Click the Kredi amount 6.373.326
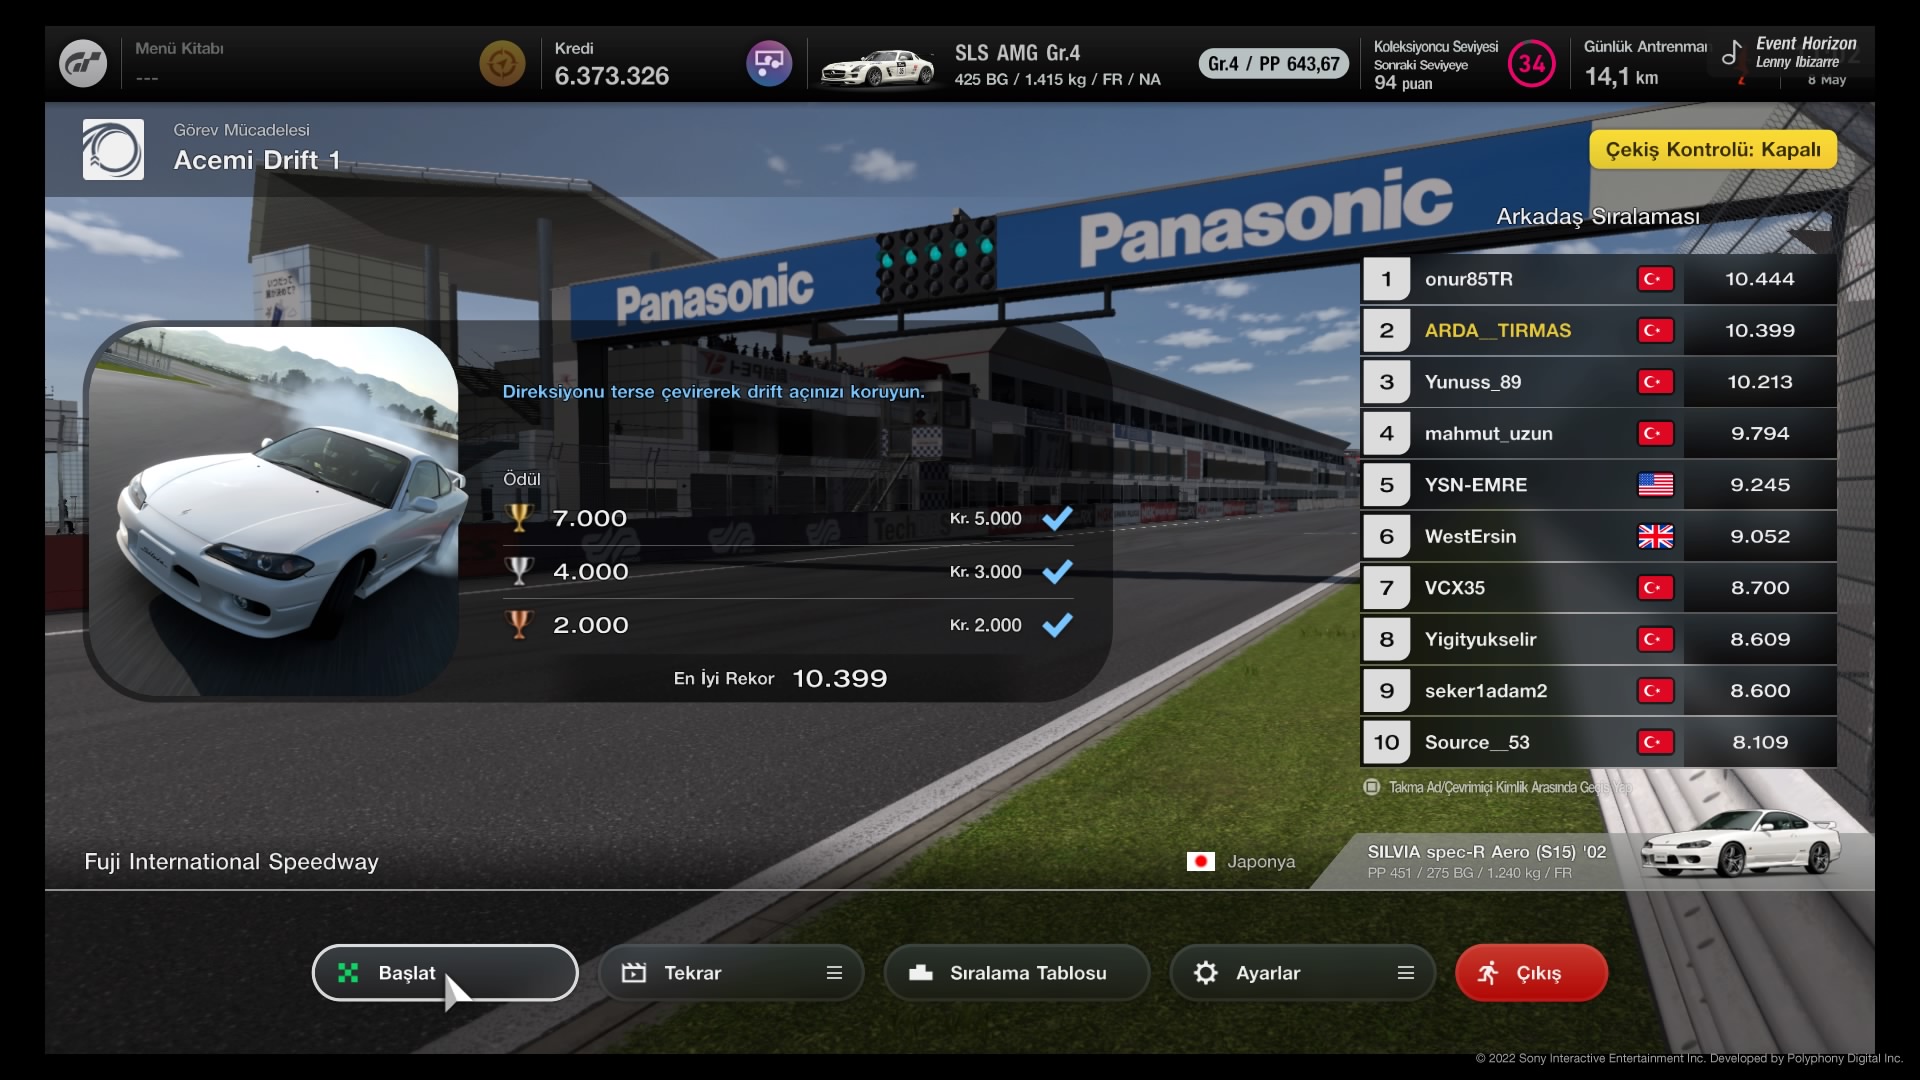The height and width of the screenshot is (1080, 1920). 611,76
